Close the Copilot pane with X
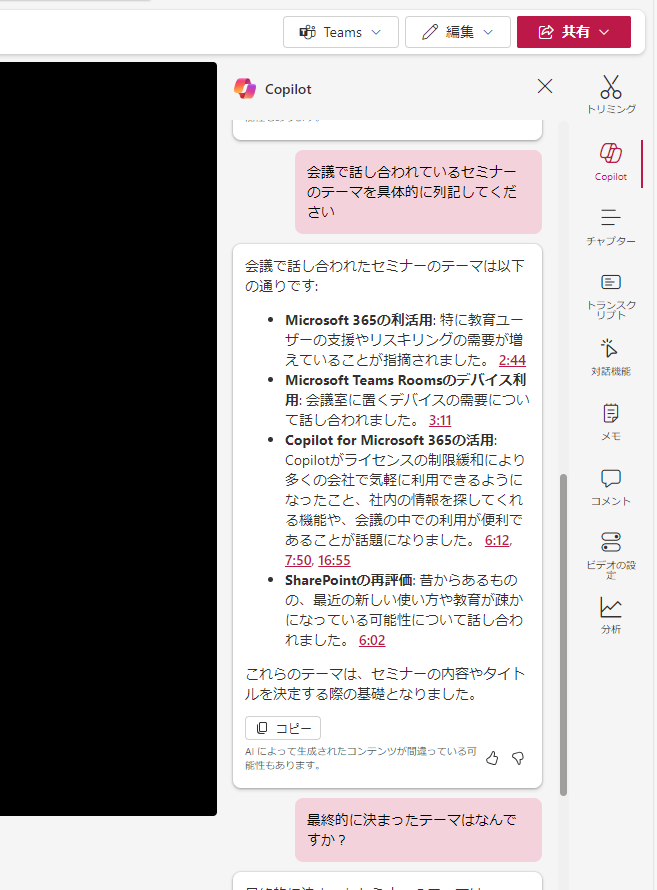657x890 pixels. pos(545,86)
